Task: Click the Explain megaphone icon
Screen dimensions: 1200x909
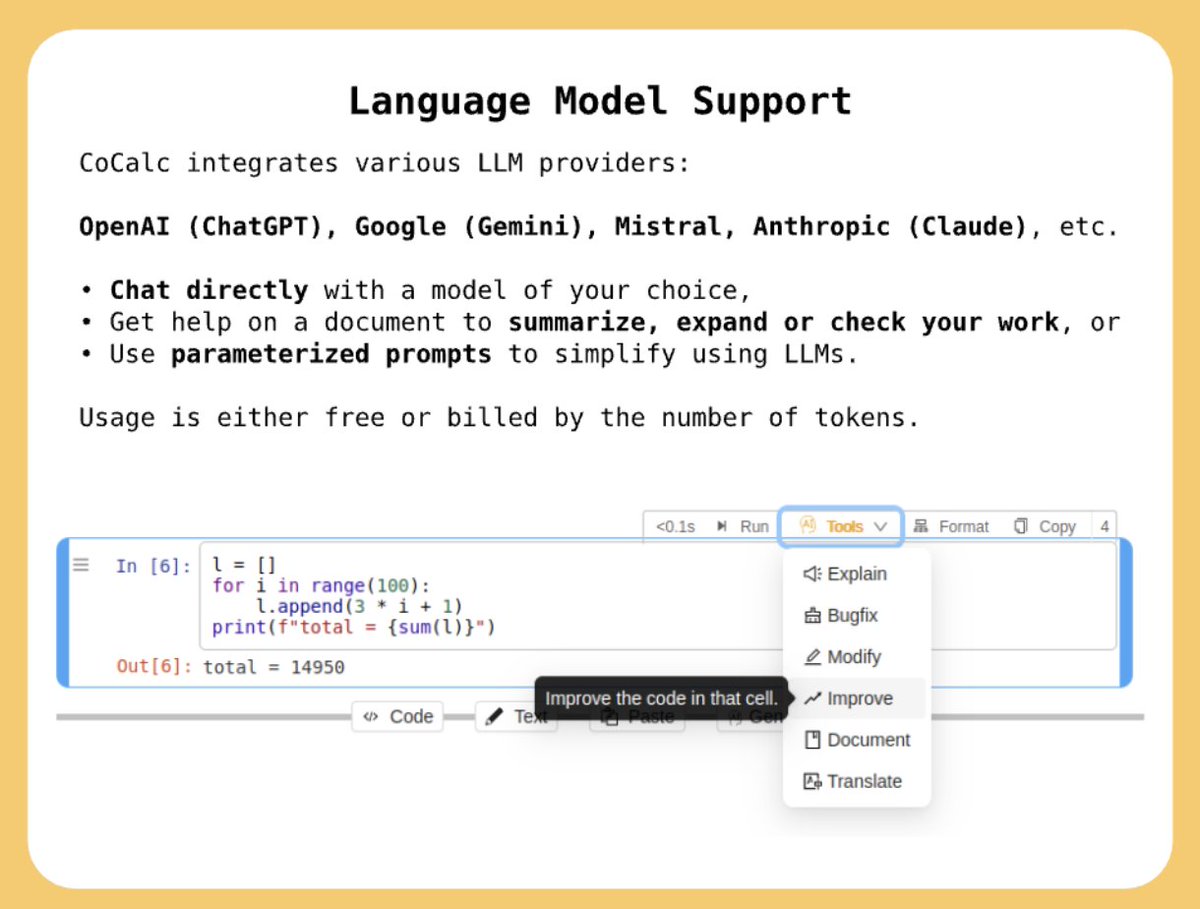Action: [812, 574]
